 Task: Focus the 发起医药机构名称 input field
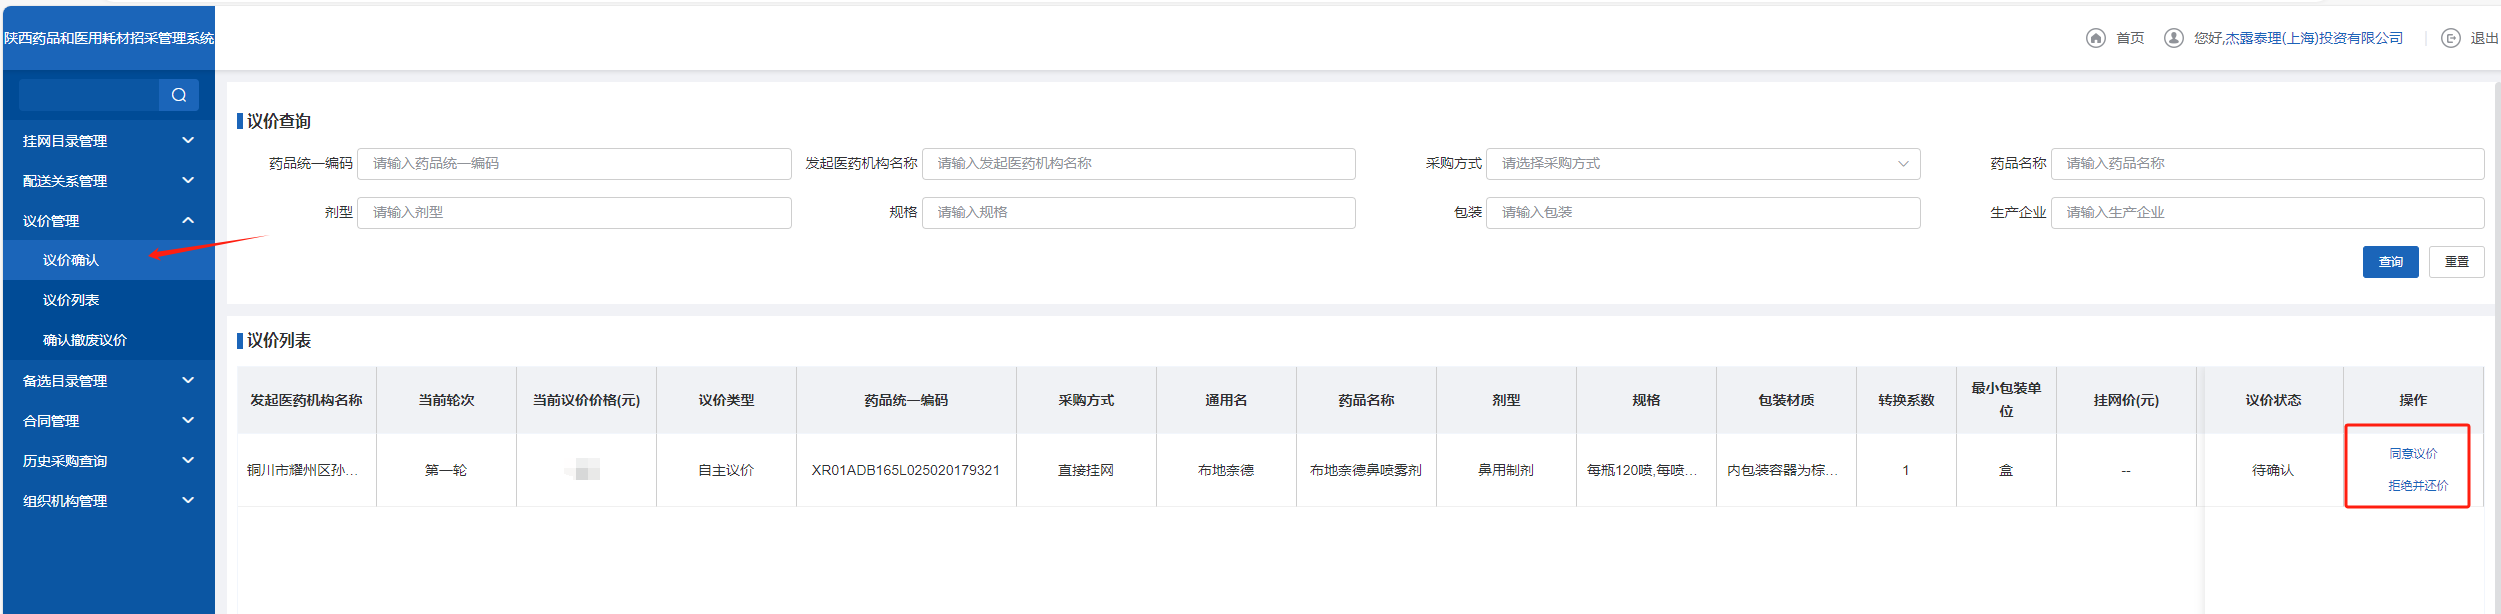click(x=1138, y=164)
